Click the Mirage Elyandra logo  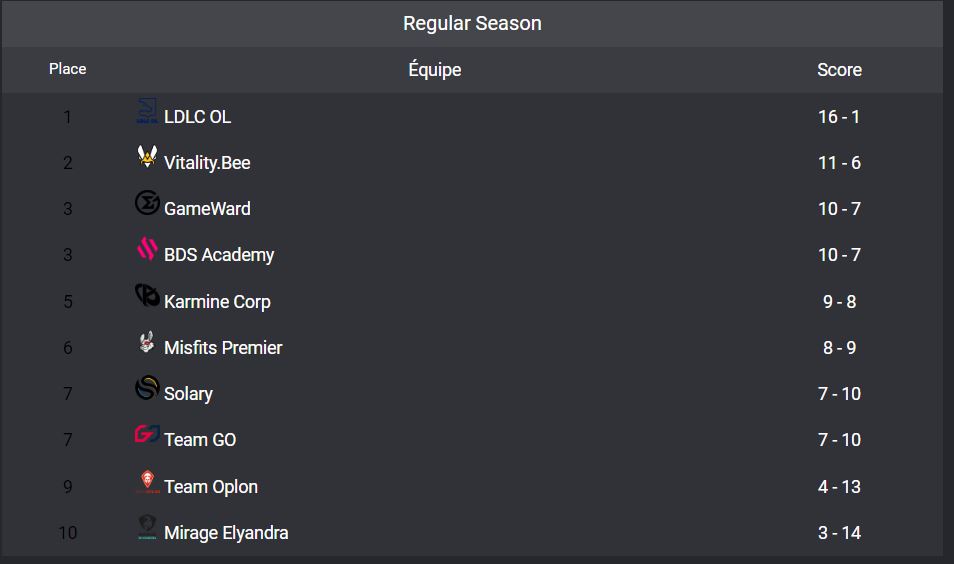[x=147, y=528]
